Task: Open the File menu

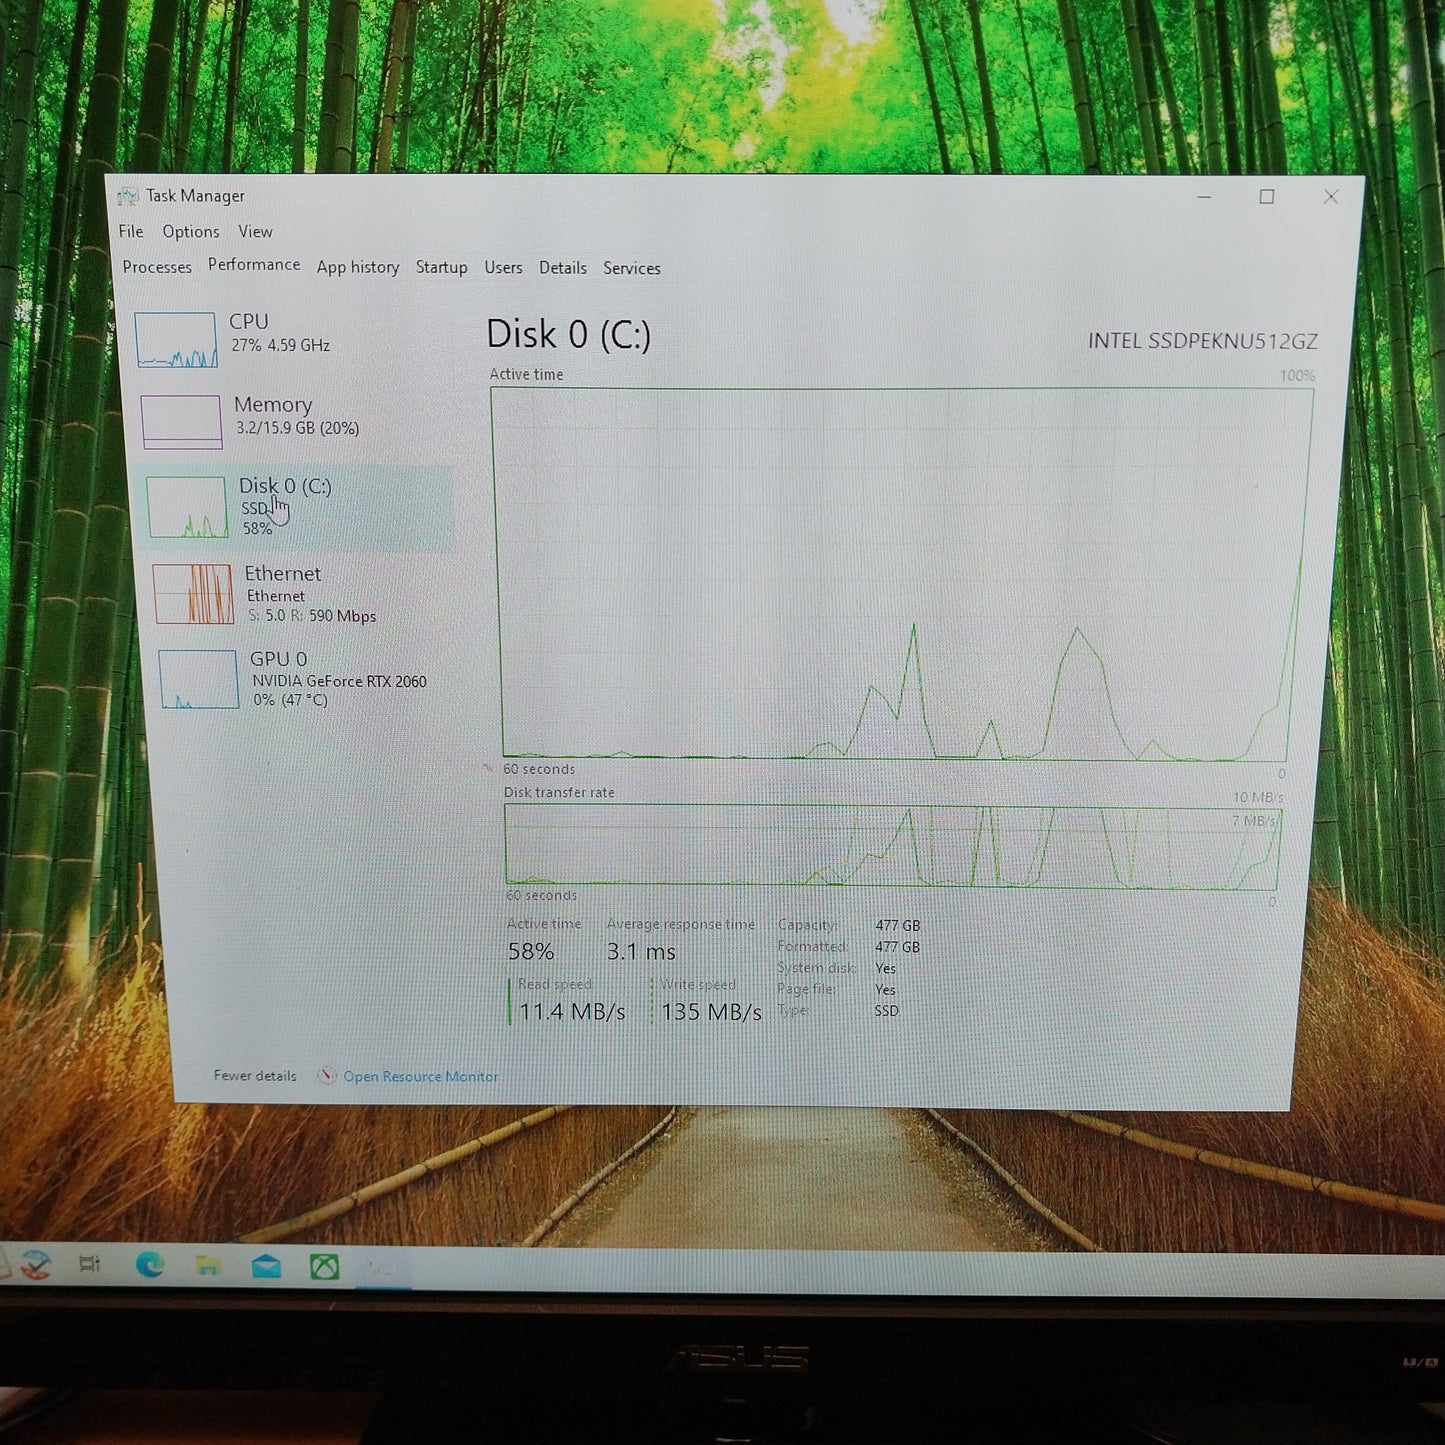Action: click(131, 231)
